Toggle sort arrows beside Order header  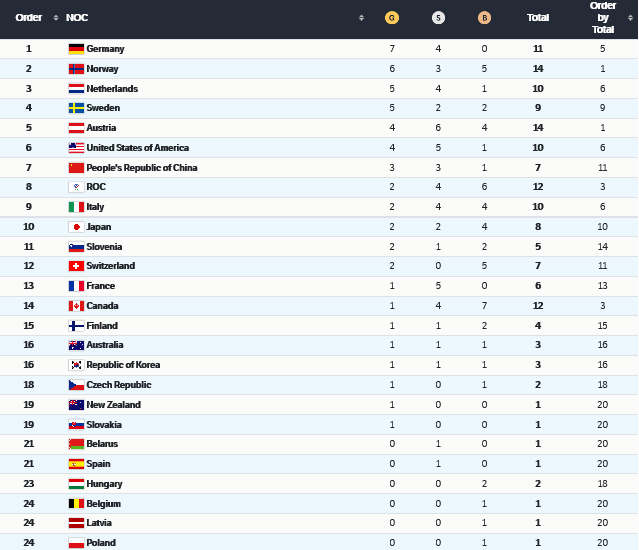click(55, 18)
